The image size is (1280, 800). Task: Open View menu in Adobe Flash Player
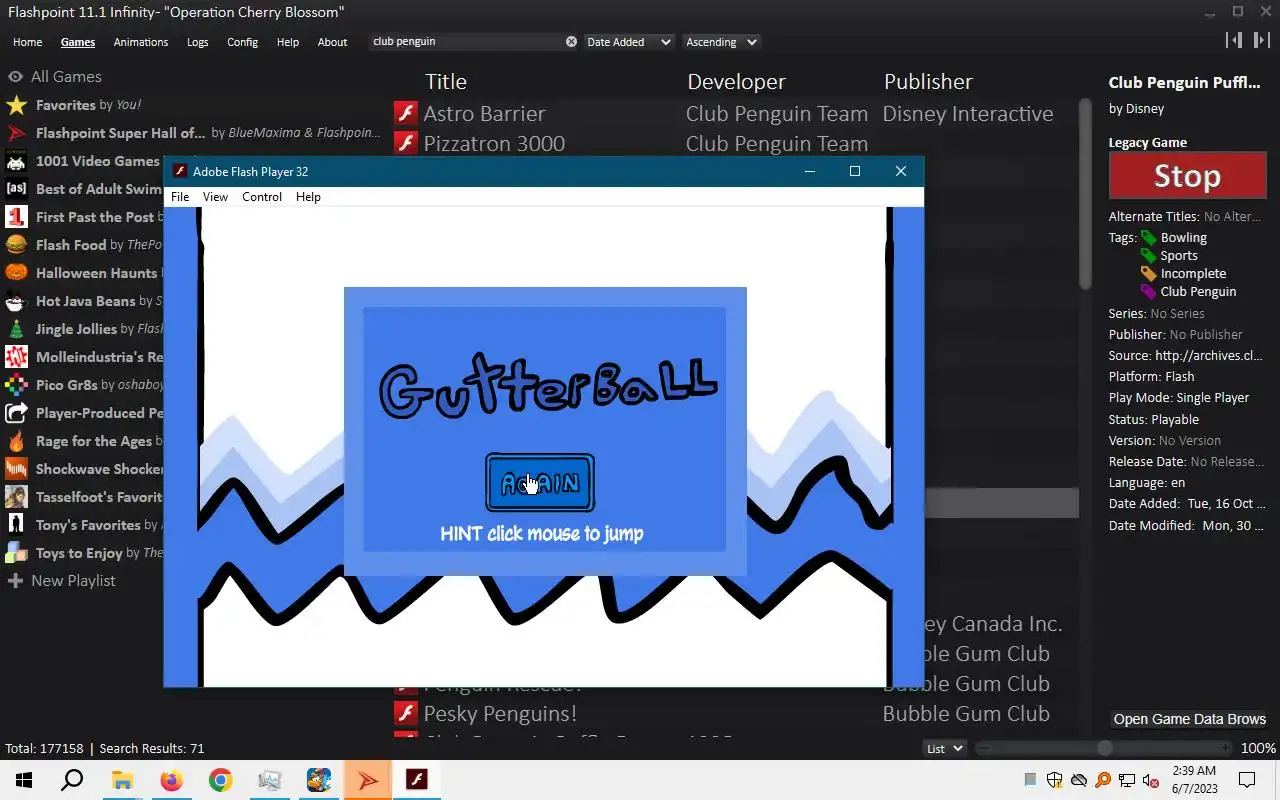pyautogui.click(x=215, y=197)
